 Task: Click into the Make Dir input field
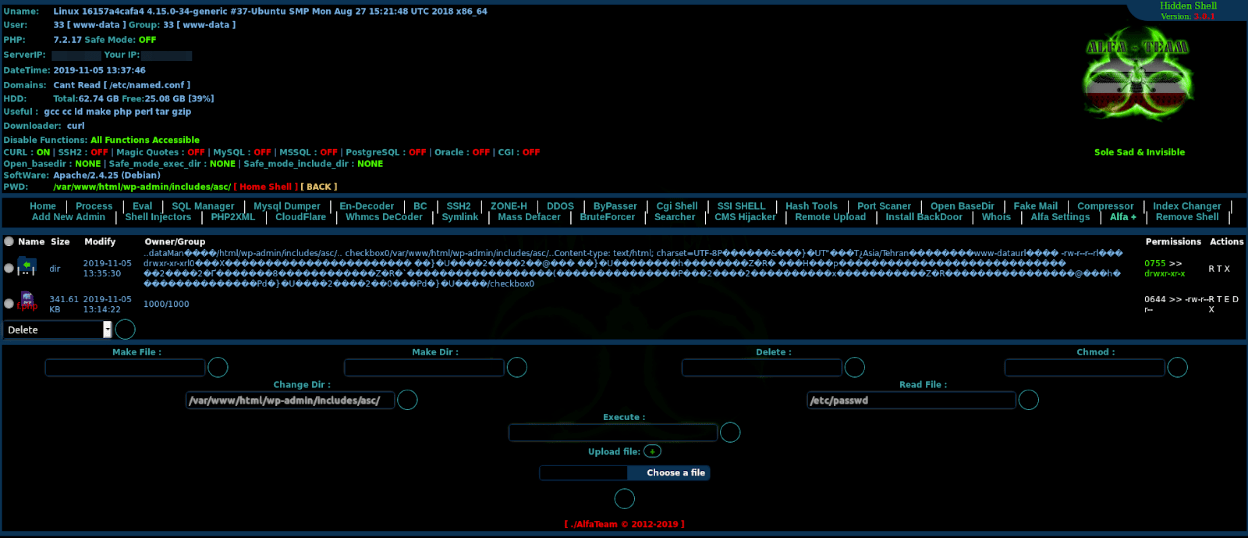tap(424, 367)
